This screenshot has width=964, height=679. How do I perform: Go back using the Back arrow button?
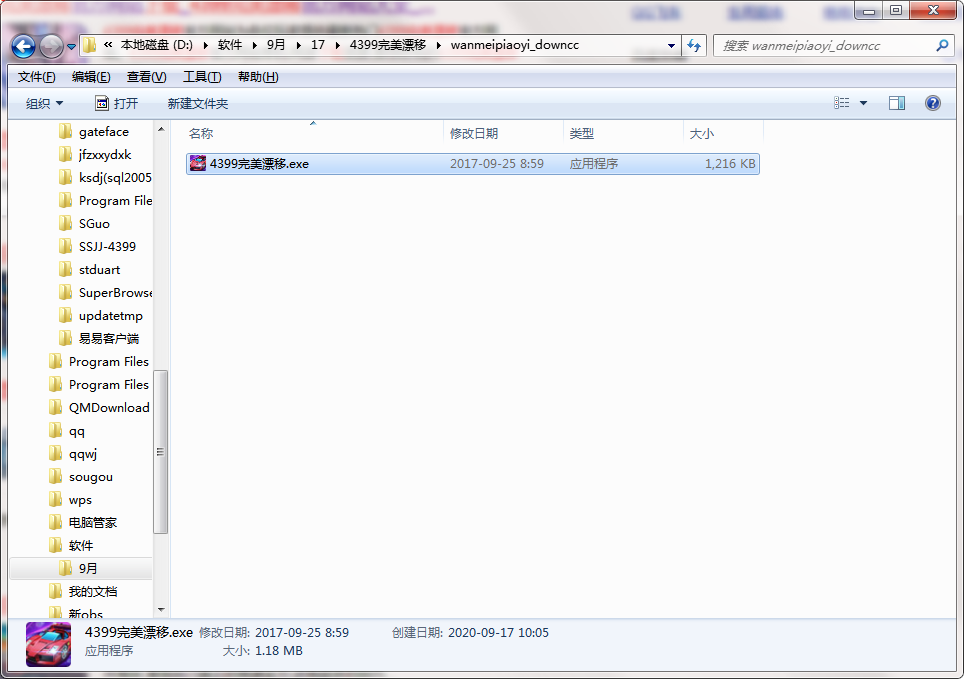(x=23, y=46)
